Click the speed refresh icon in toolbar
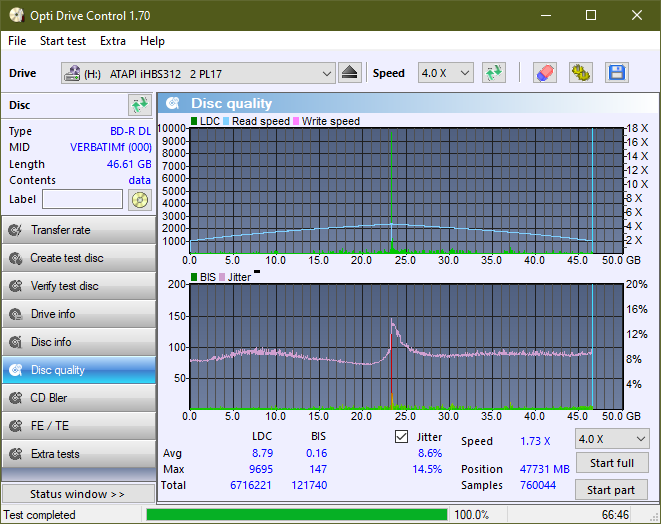This screenshot has width=661, height=524. click(494, 73)
